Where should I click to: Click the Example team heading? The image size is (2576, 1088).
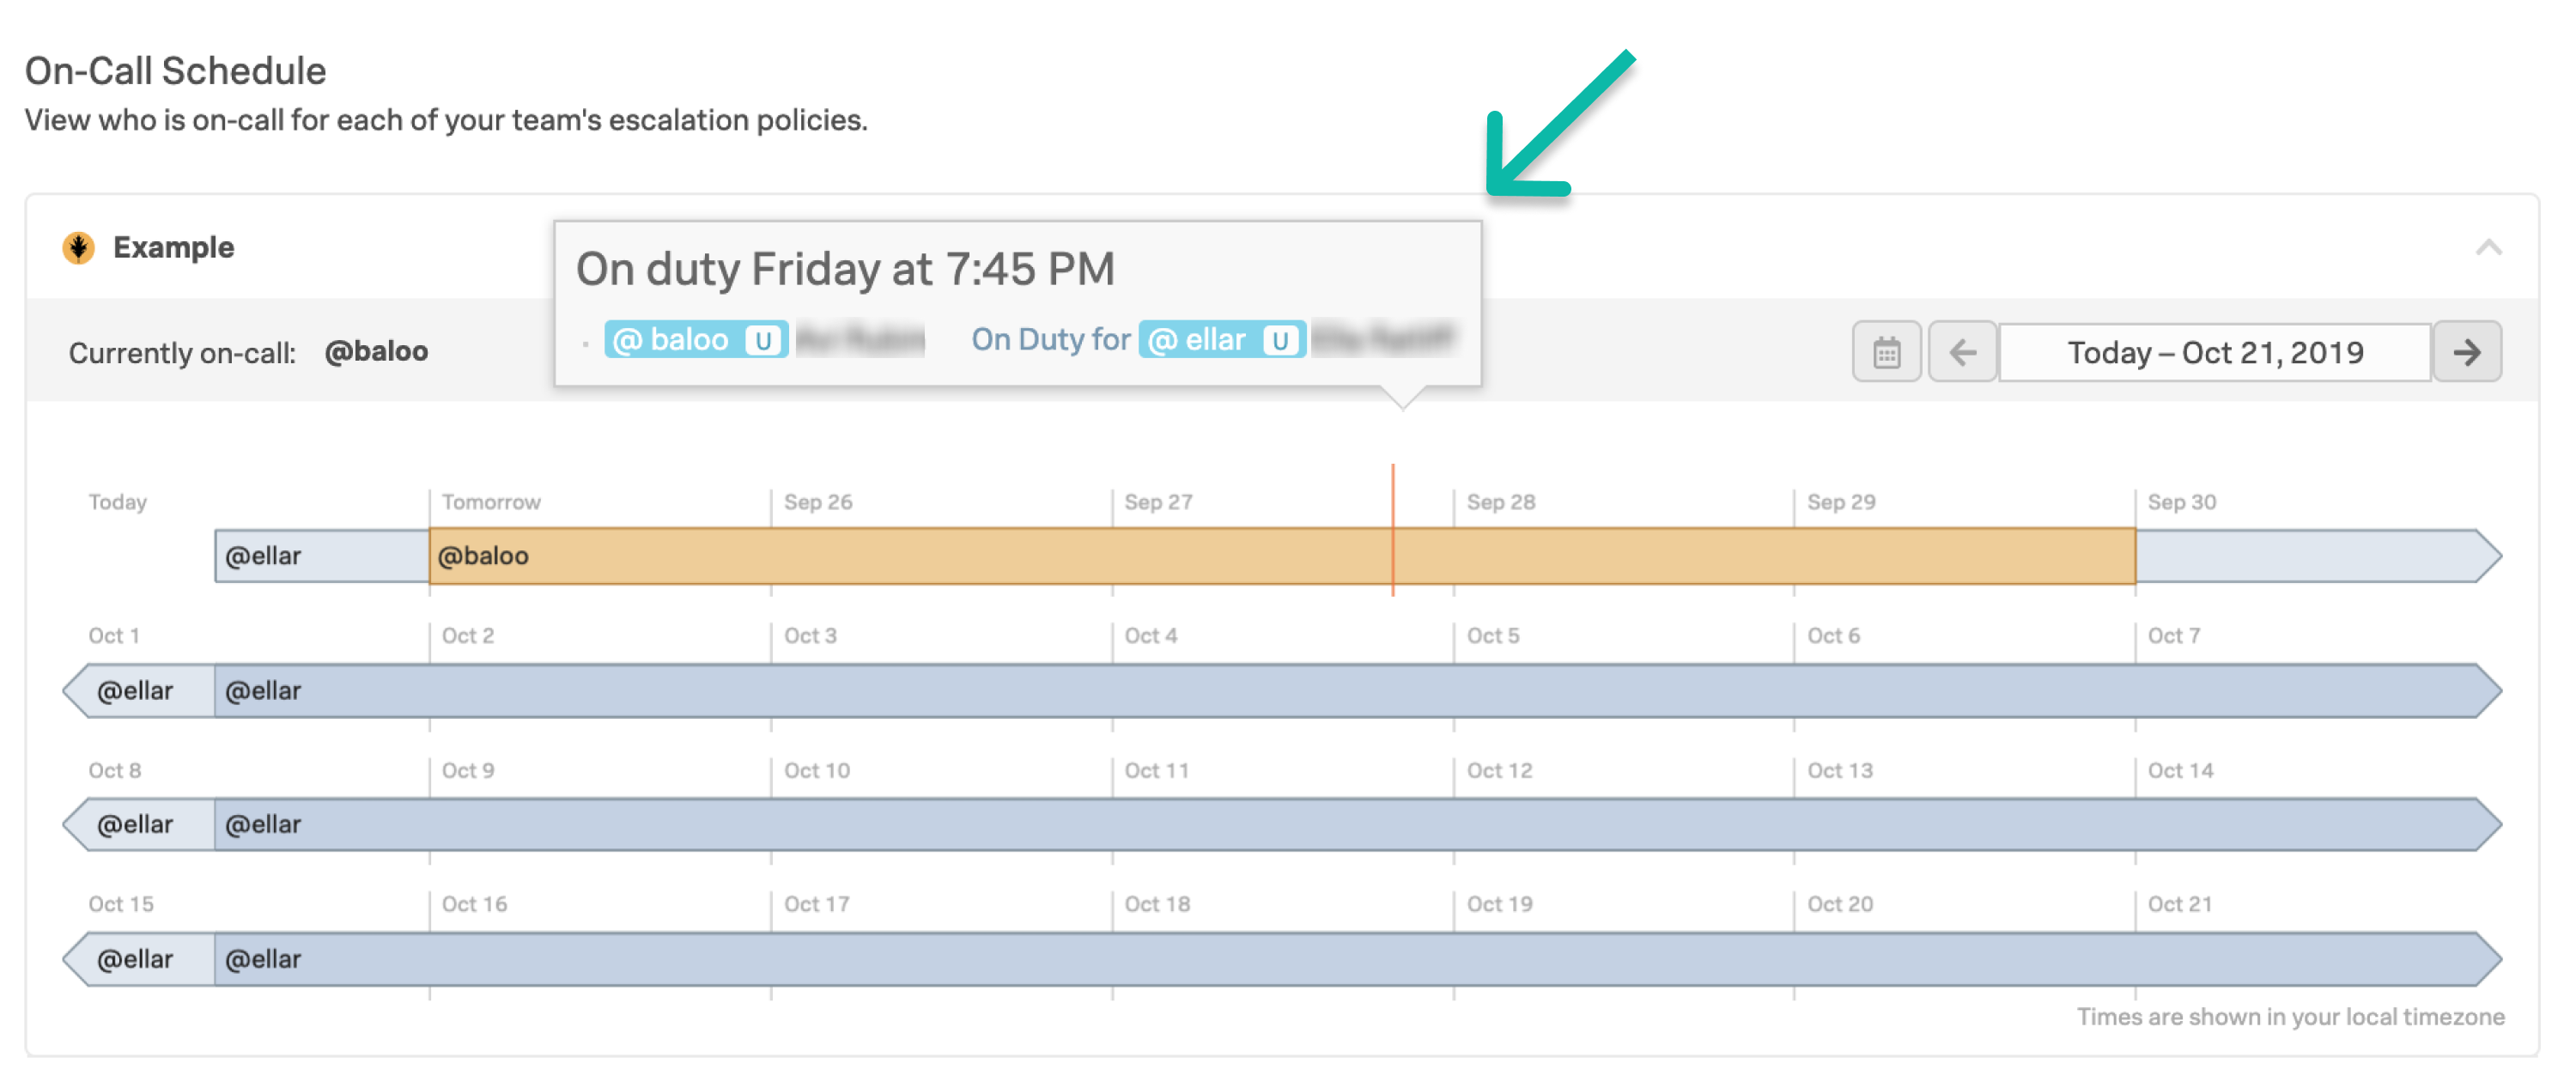(173, 247)
